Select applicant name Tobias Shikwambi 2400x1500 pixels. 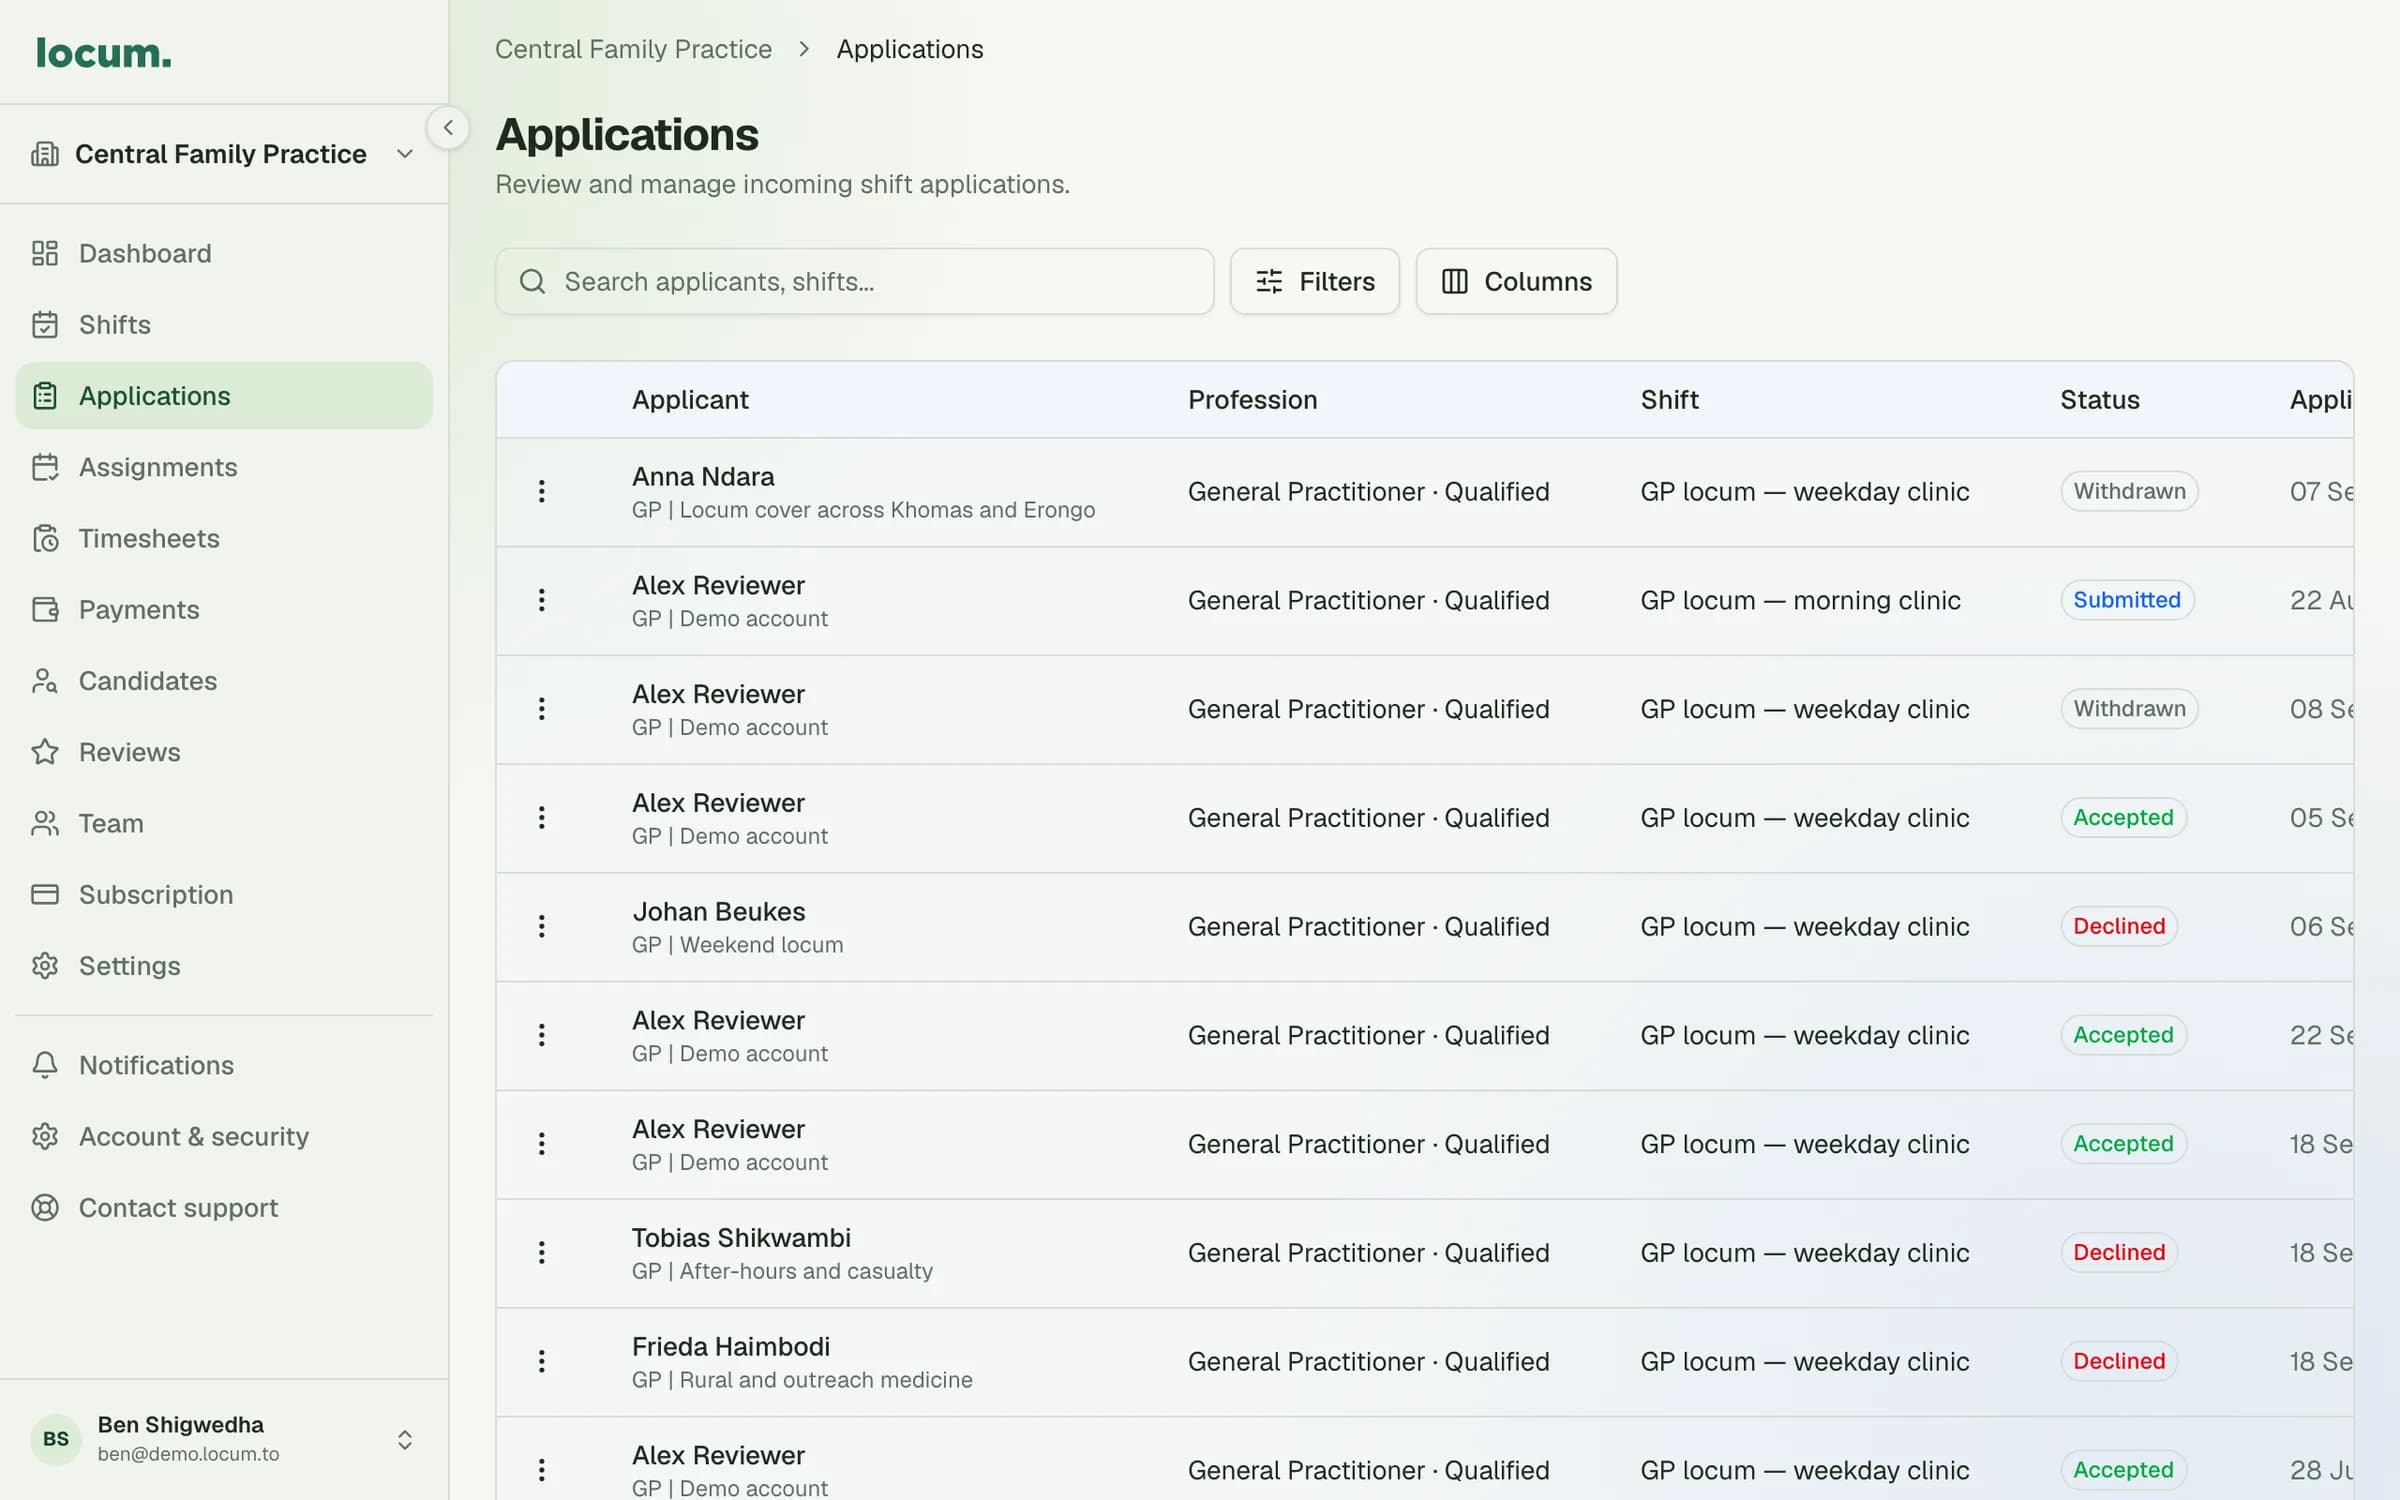pyautogui.click(x=741, y=1238)
